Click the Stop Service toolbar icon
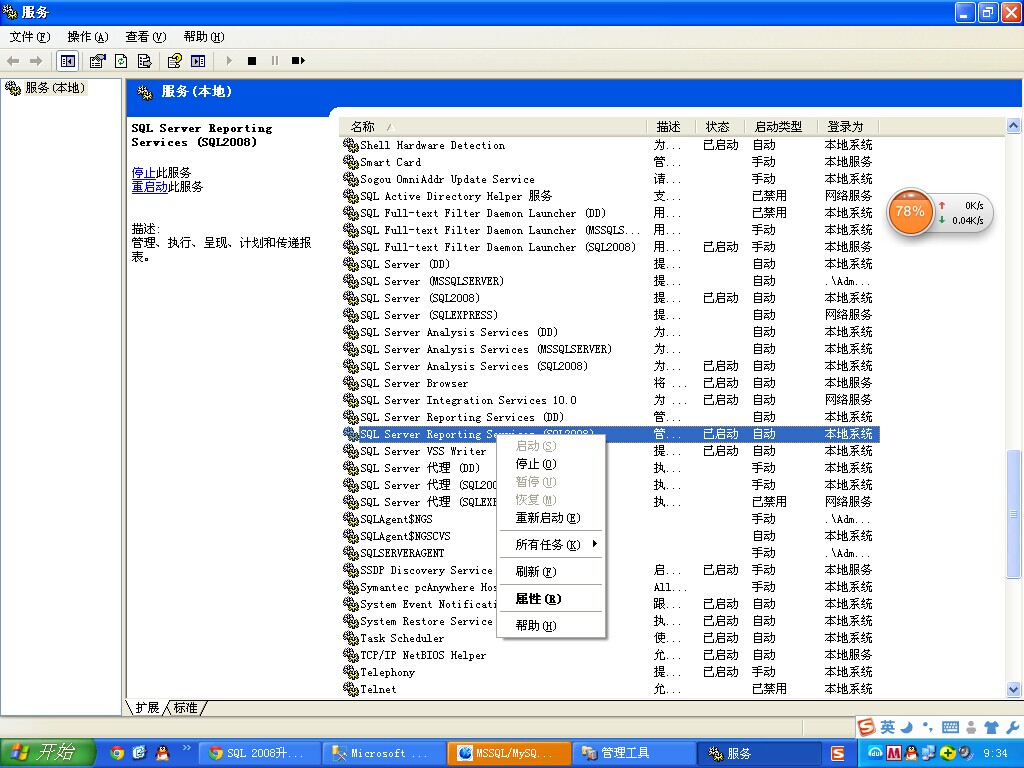1024x768 pixels. 252,61
